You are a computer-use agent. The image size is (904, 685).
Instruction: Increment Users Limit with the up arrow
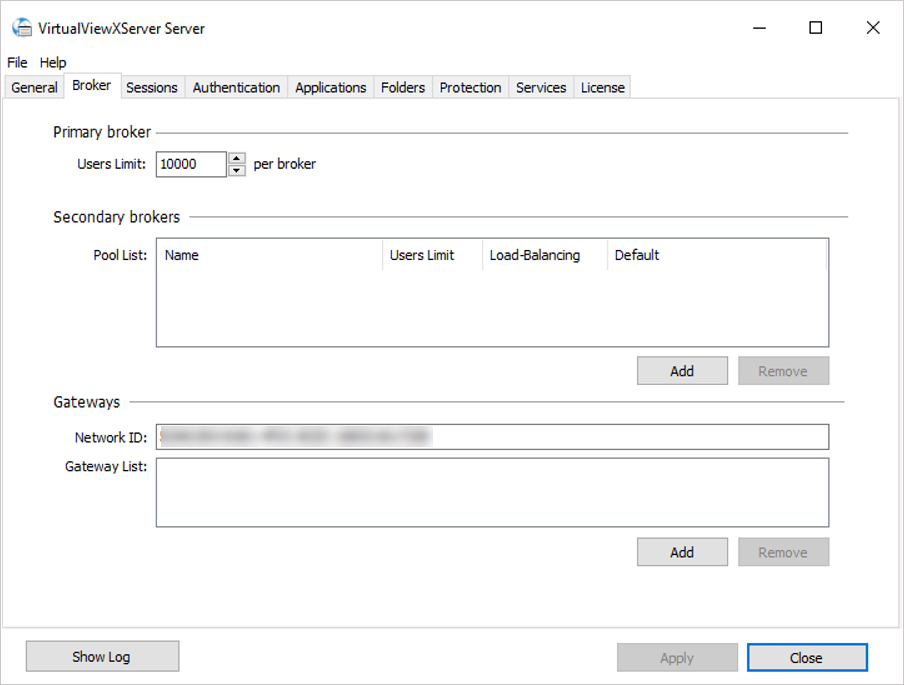tap(236, 158)
